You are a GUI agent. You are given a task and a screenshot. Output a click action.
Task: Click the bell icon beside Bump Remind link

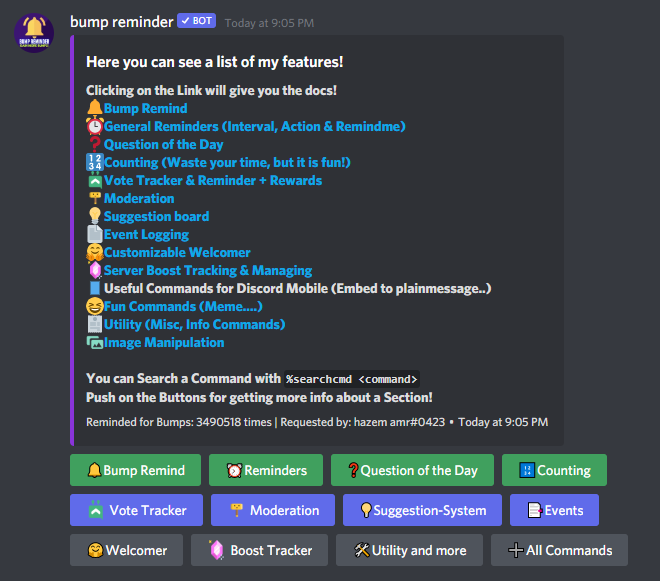pos(94,108)
